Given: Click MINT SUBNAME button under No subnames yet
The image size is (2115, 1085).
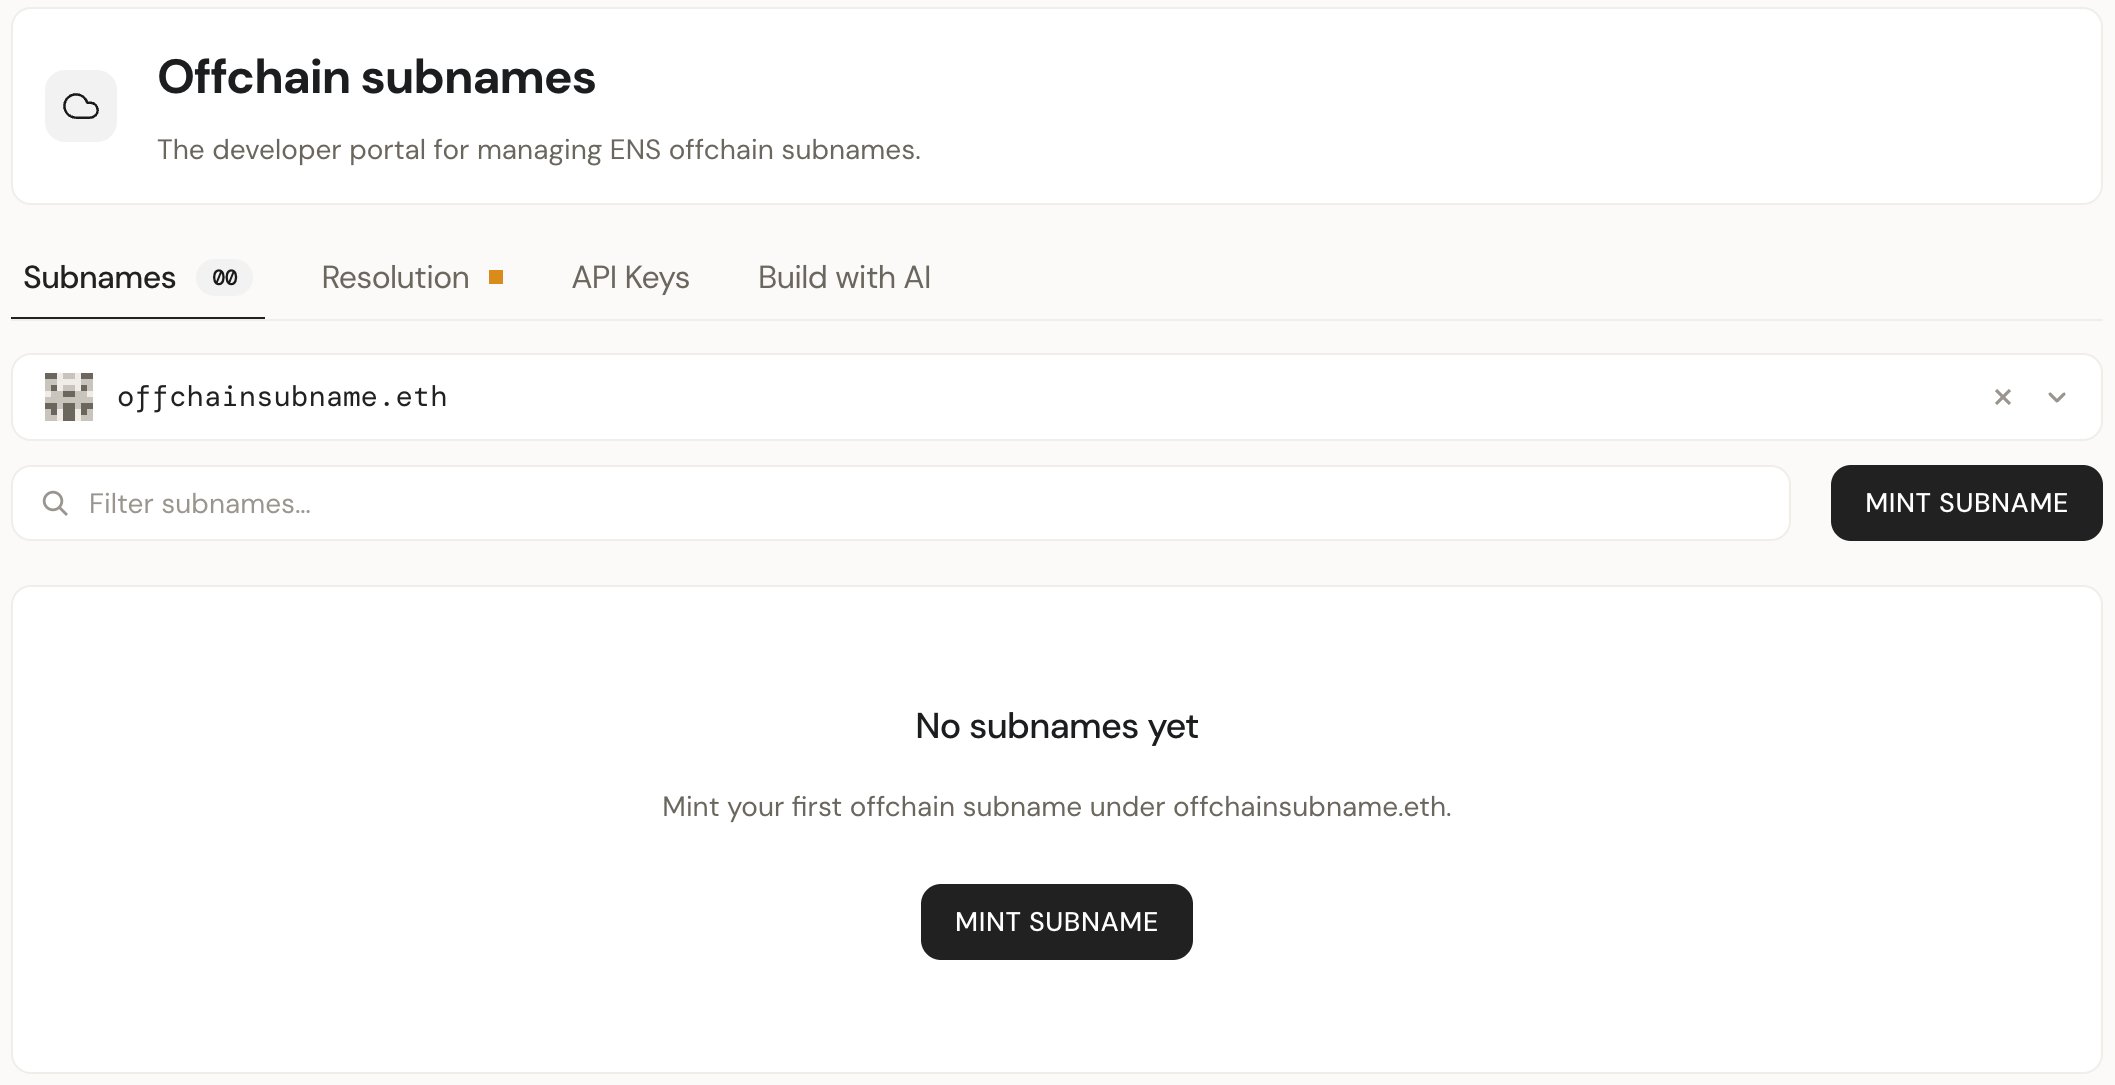Looking at the screenshot, I should (x=1056, y=922).
